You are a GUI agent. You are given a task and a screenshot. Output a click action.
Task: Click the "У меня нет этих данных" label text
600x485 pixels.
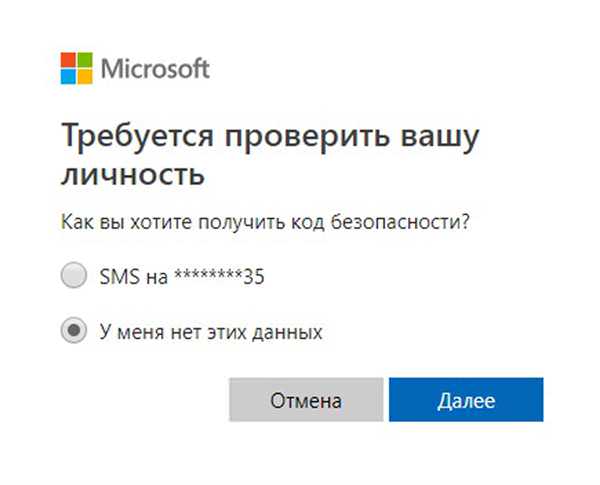tap(211, 331)
